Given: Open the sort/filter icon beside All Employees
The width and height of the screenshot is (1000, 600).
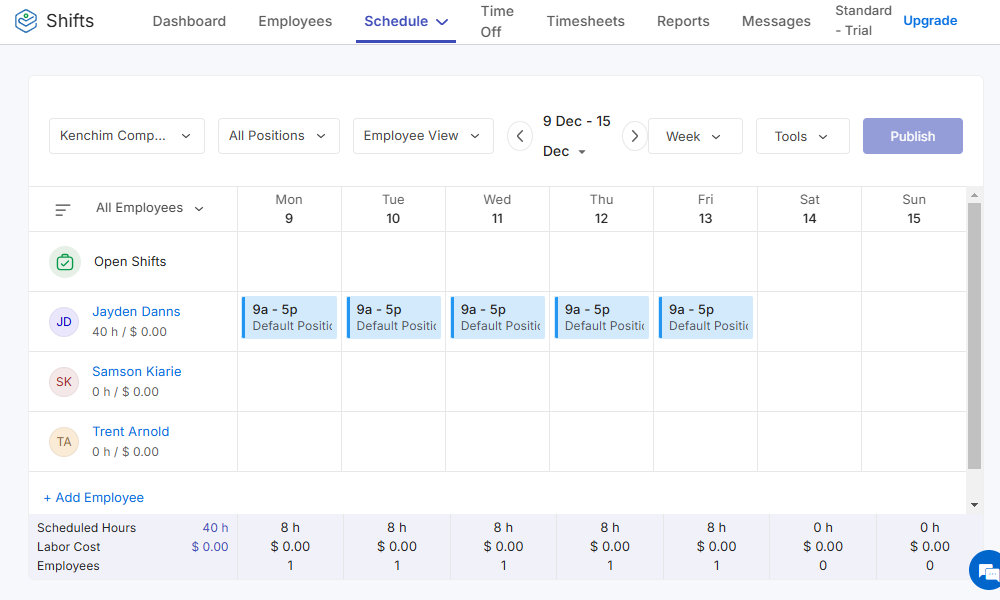Looking at the screenshot, I should (62, 210).
